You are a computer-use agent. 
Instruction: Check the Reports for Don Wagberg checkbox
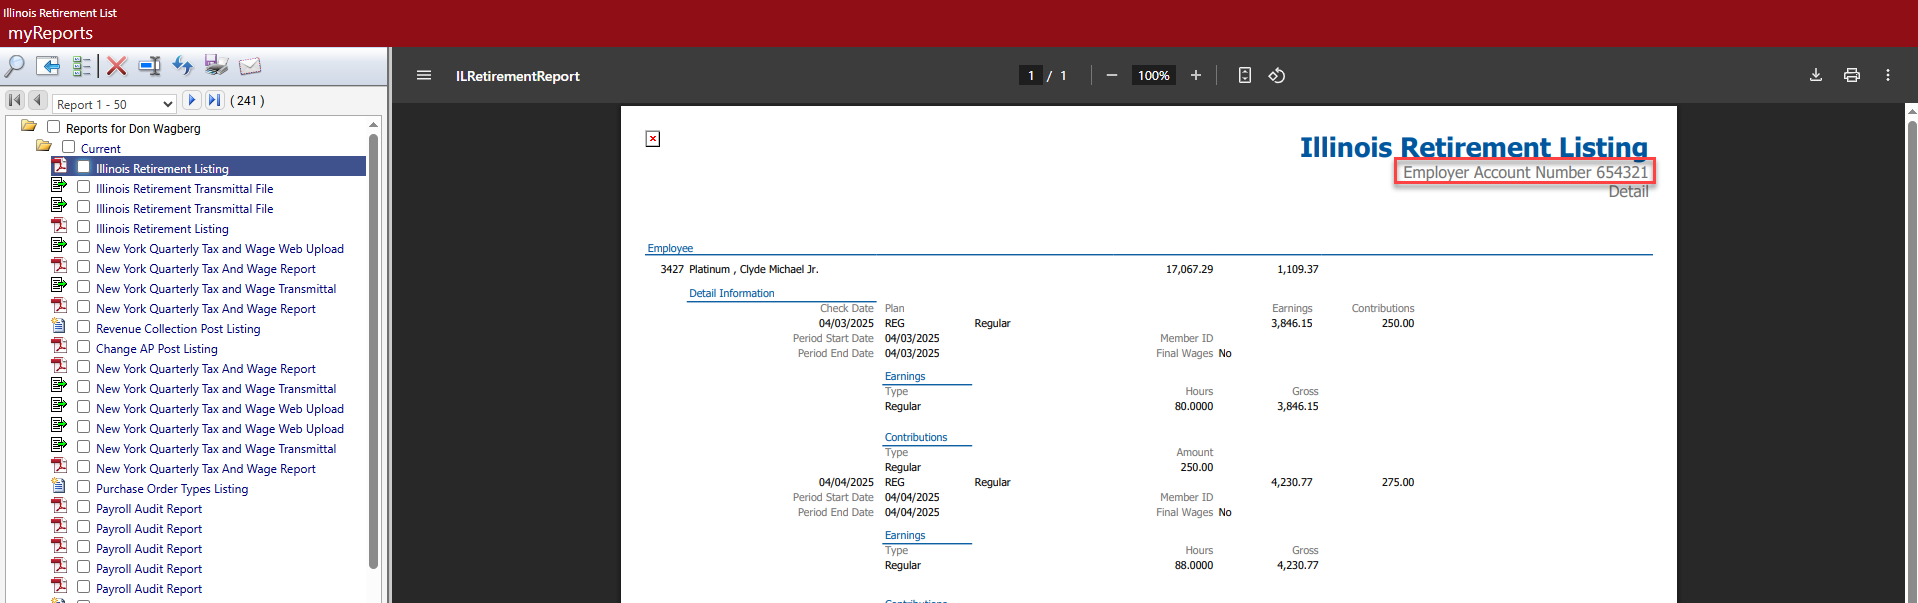[x=53, y=127]
